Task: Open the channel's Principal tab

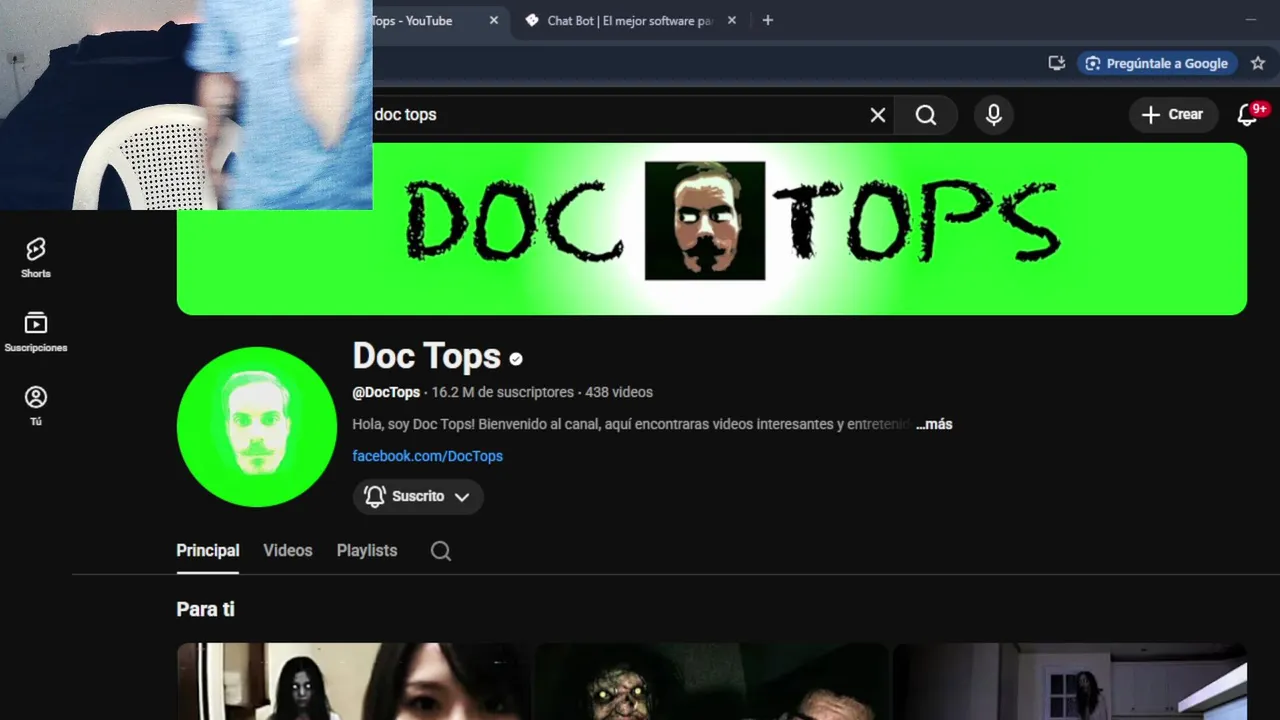Action: tap(208, 551)
